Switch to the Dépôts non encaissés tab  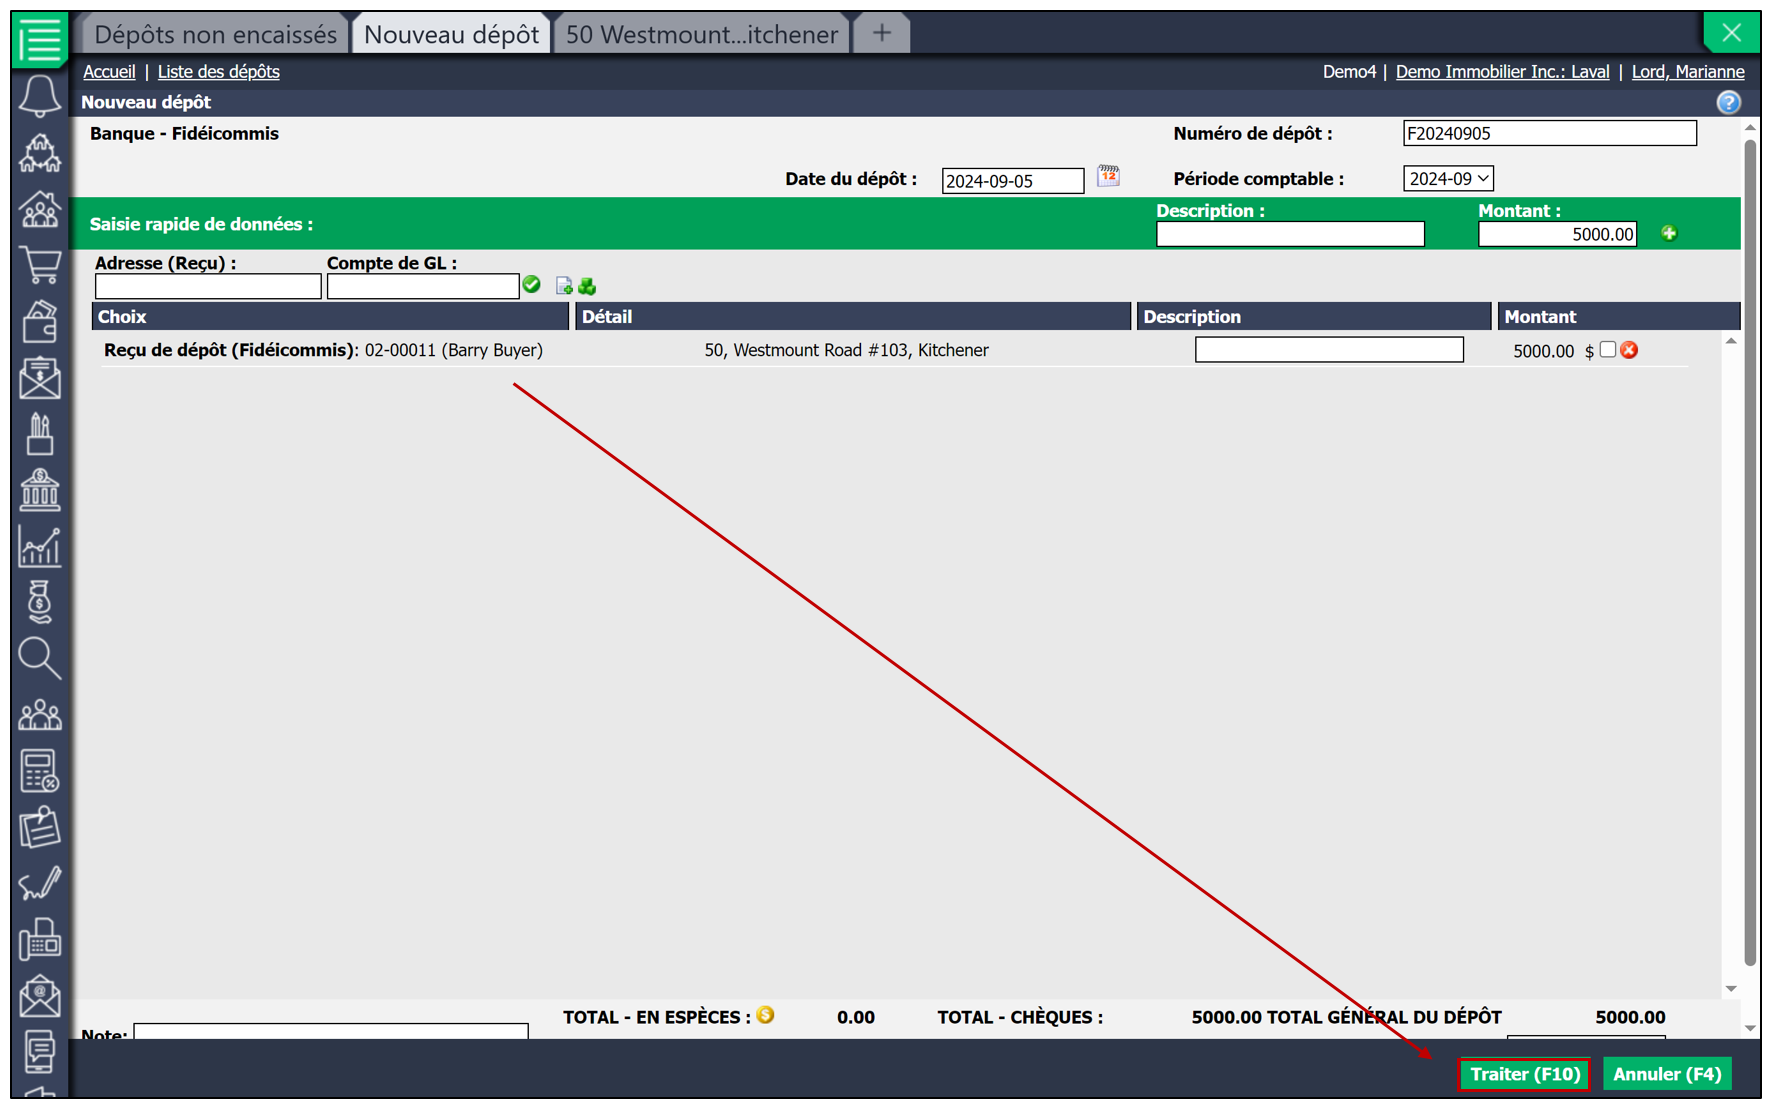215,34
